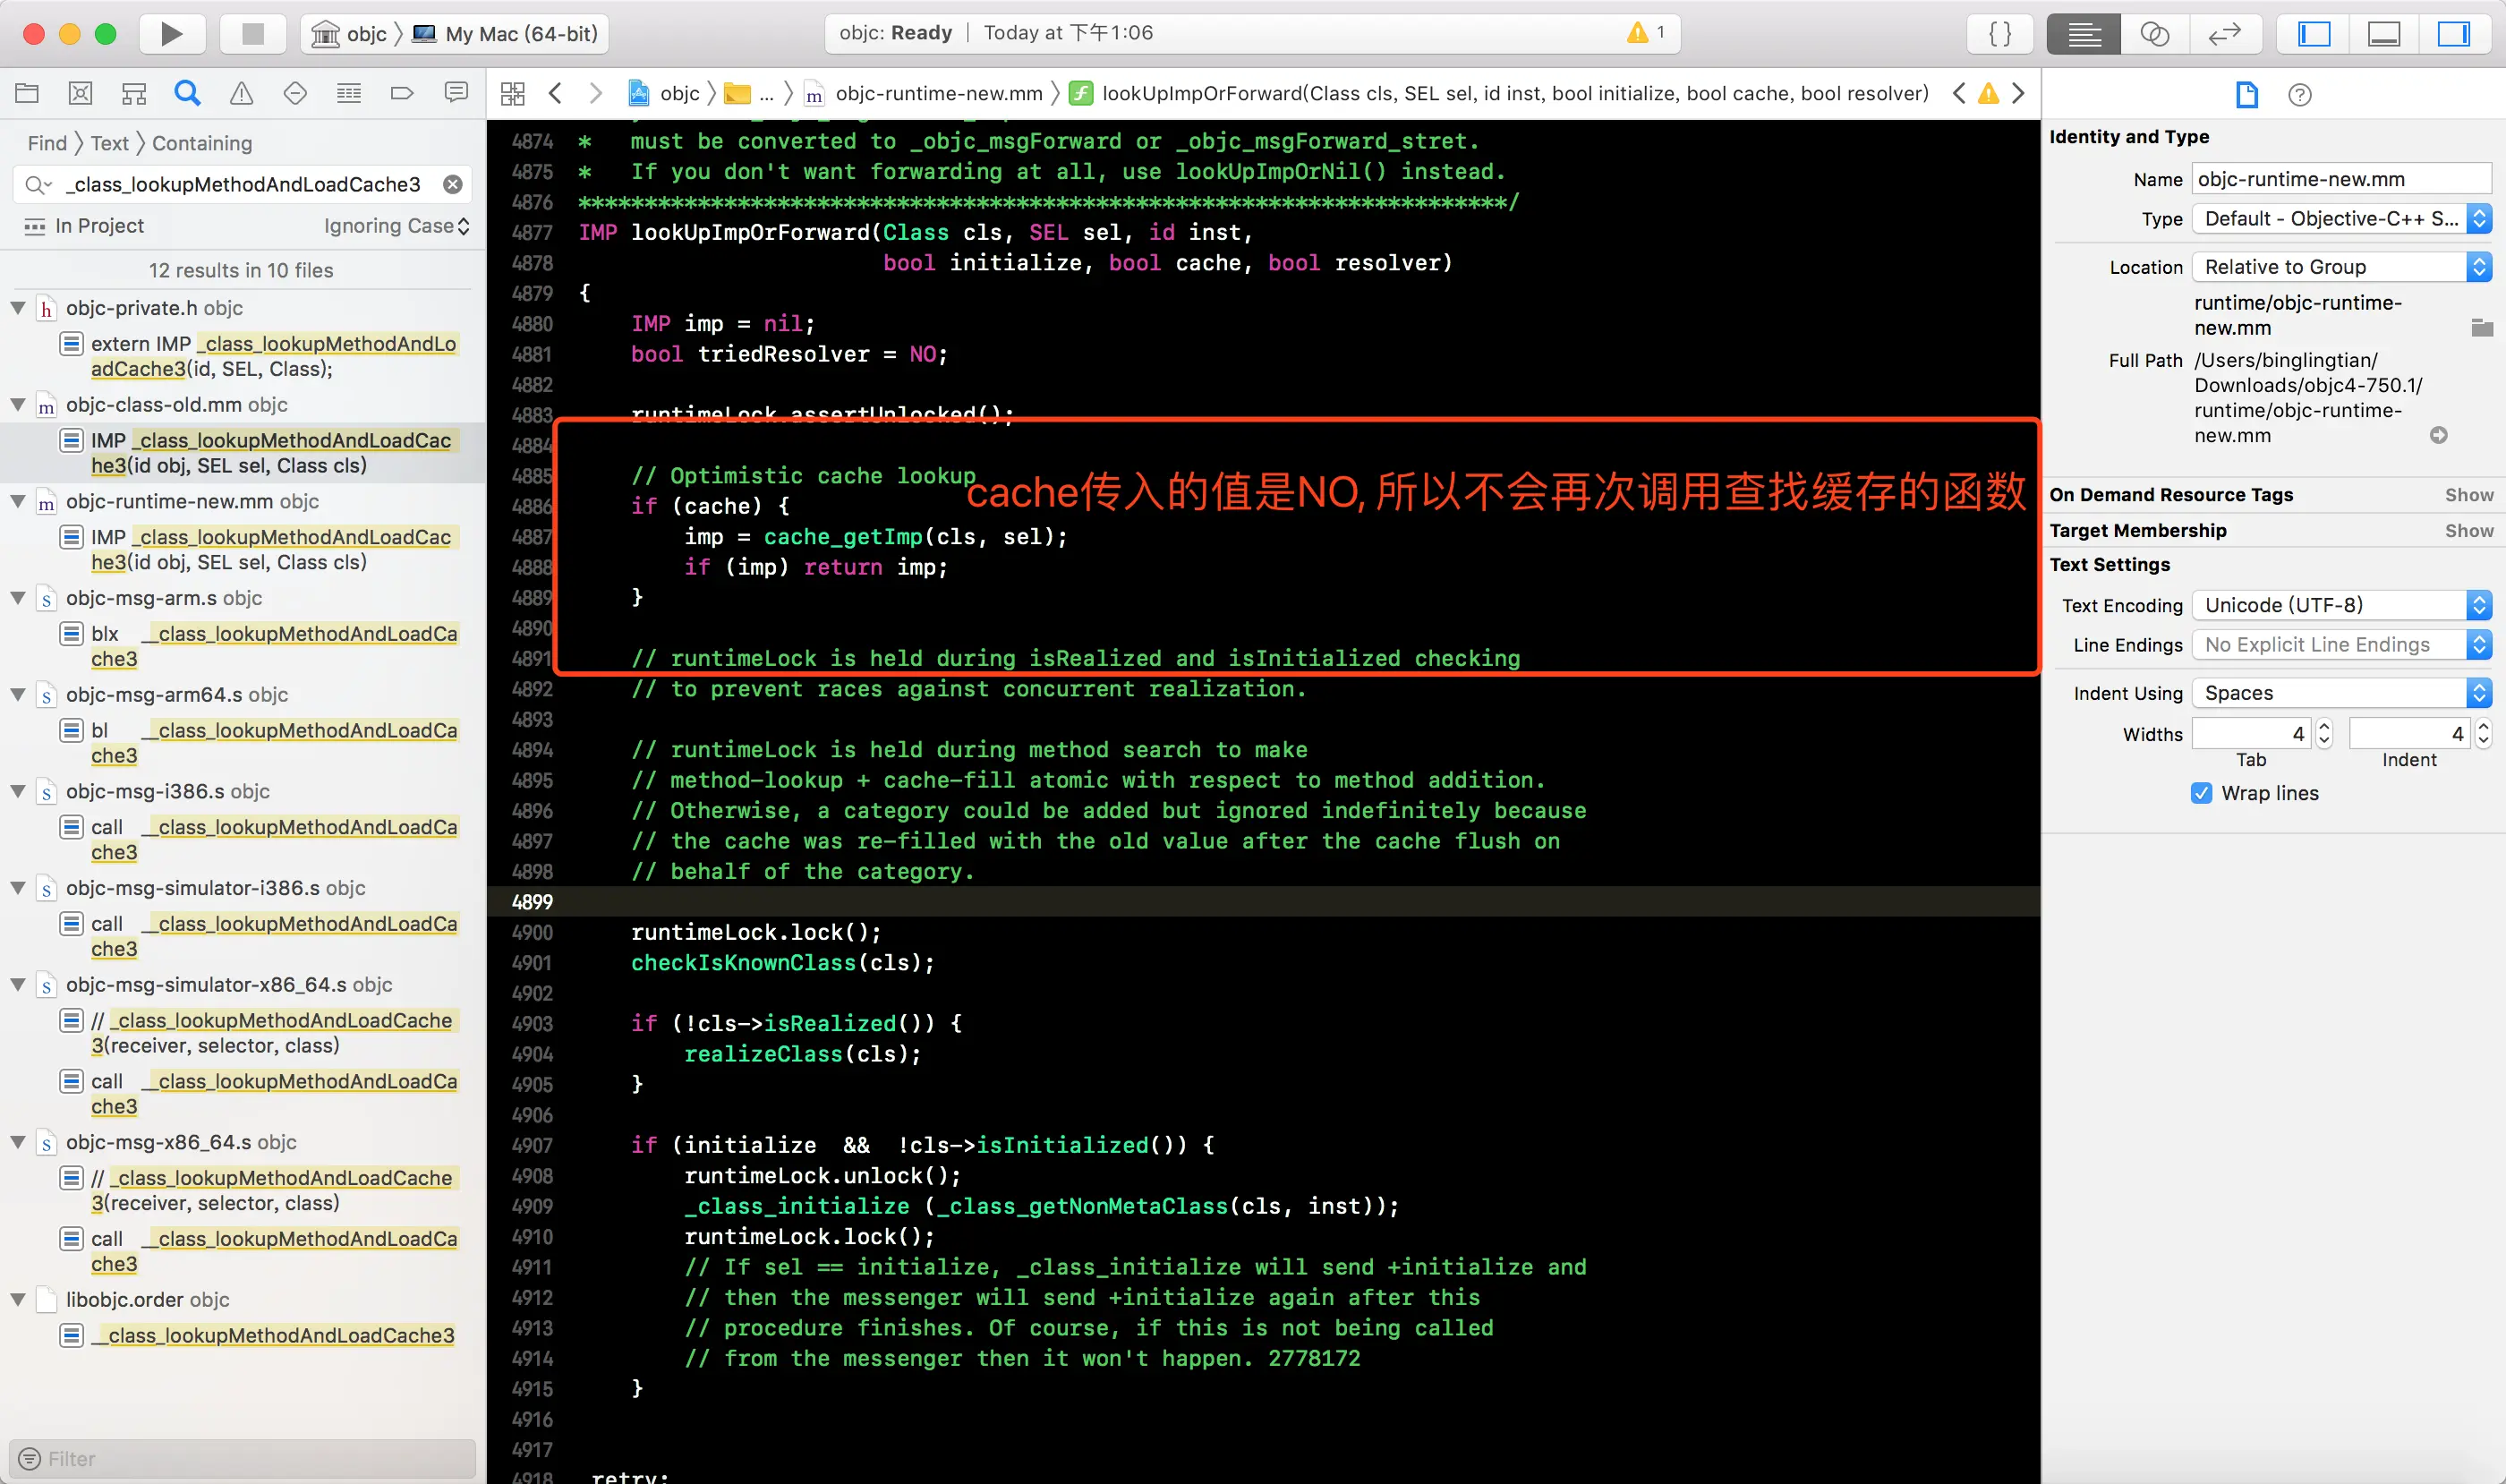
Task: Open the Text Encoding dropdown
Action: (x=2340, y=605)
